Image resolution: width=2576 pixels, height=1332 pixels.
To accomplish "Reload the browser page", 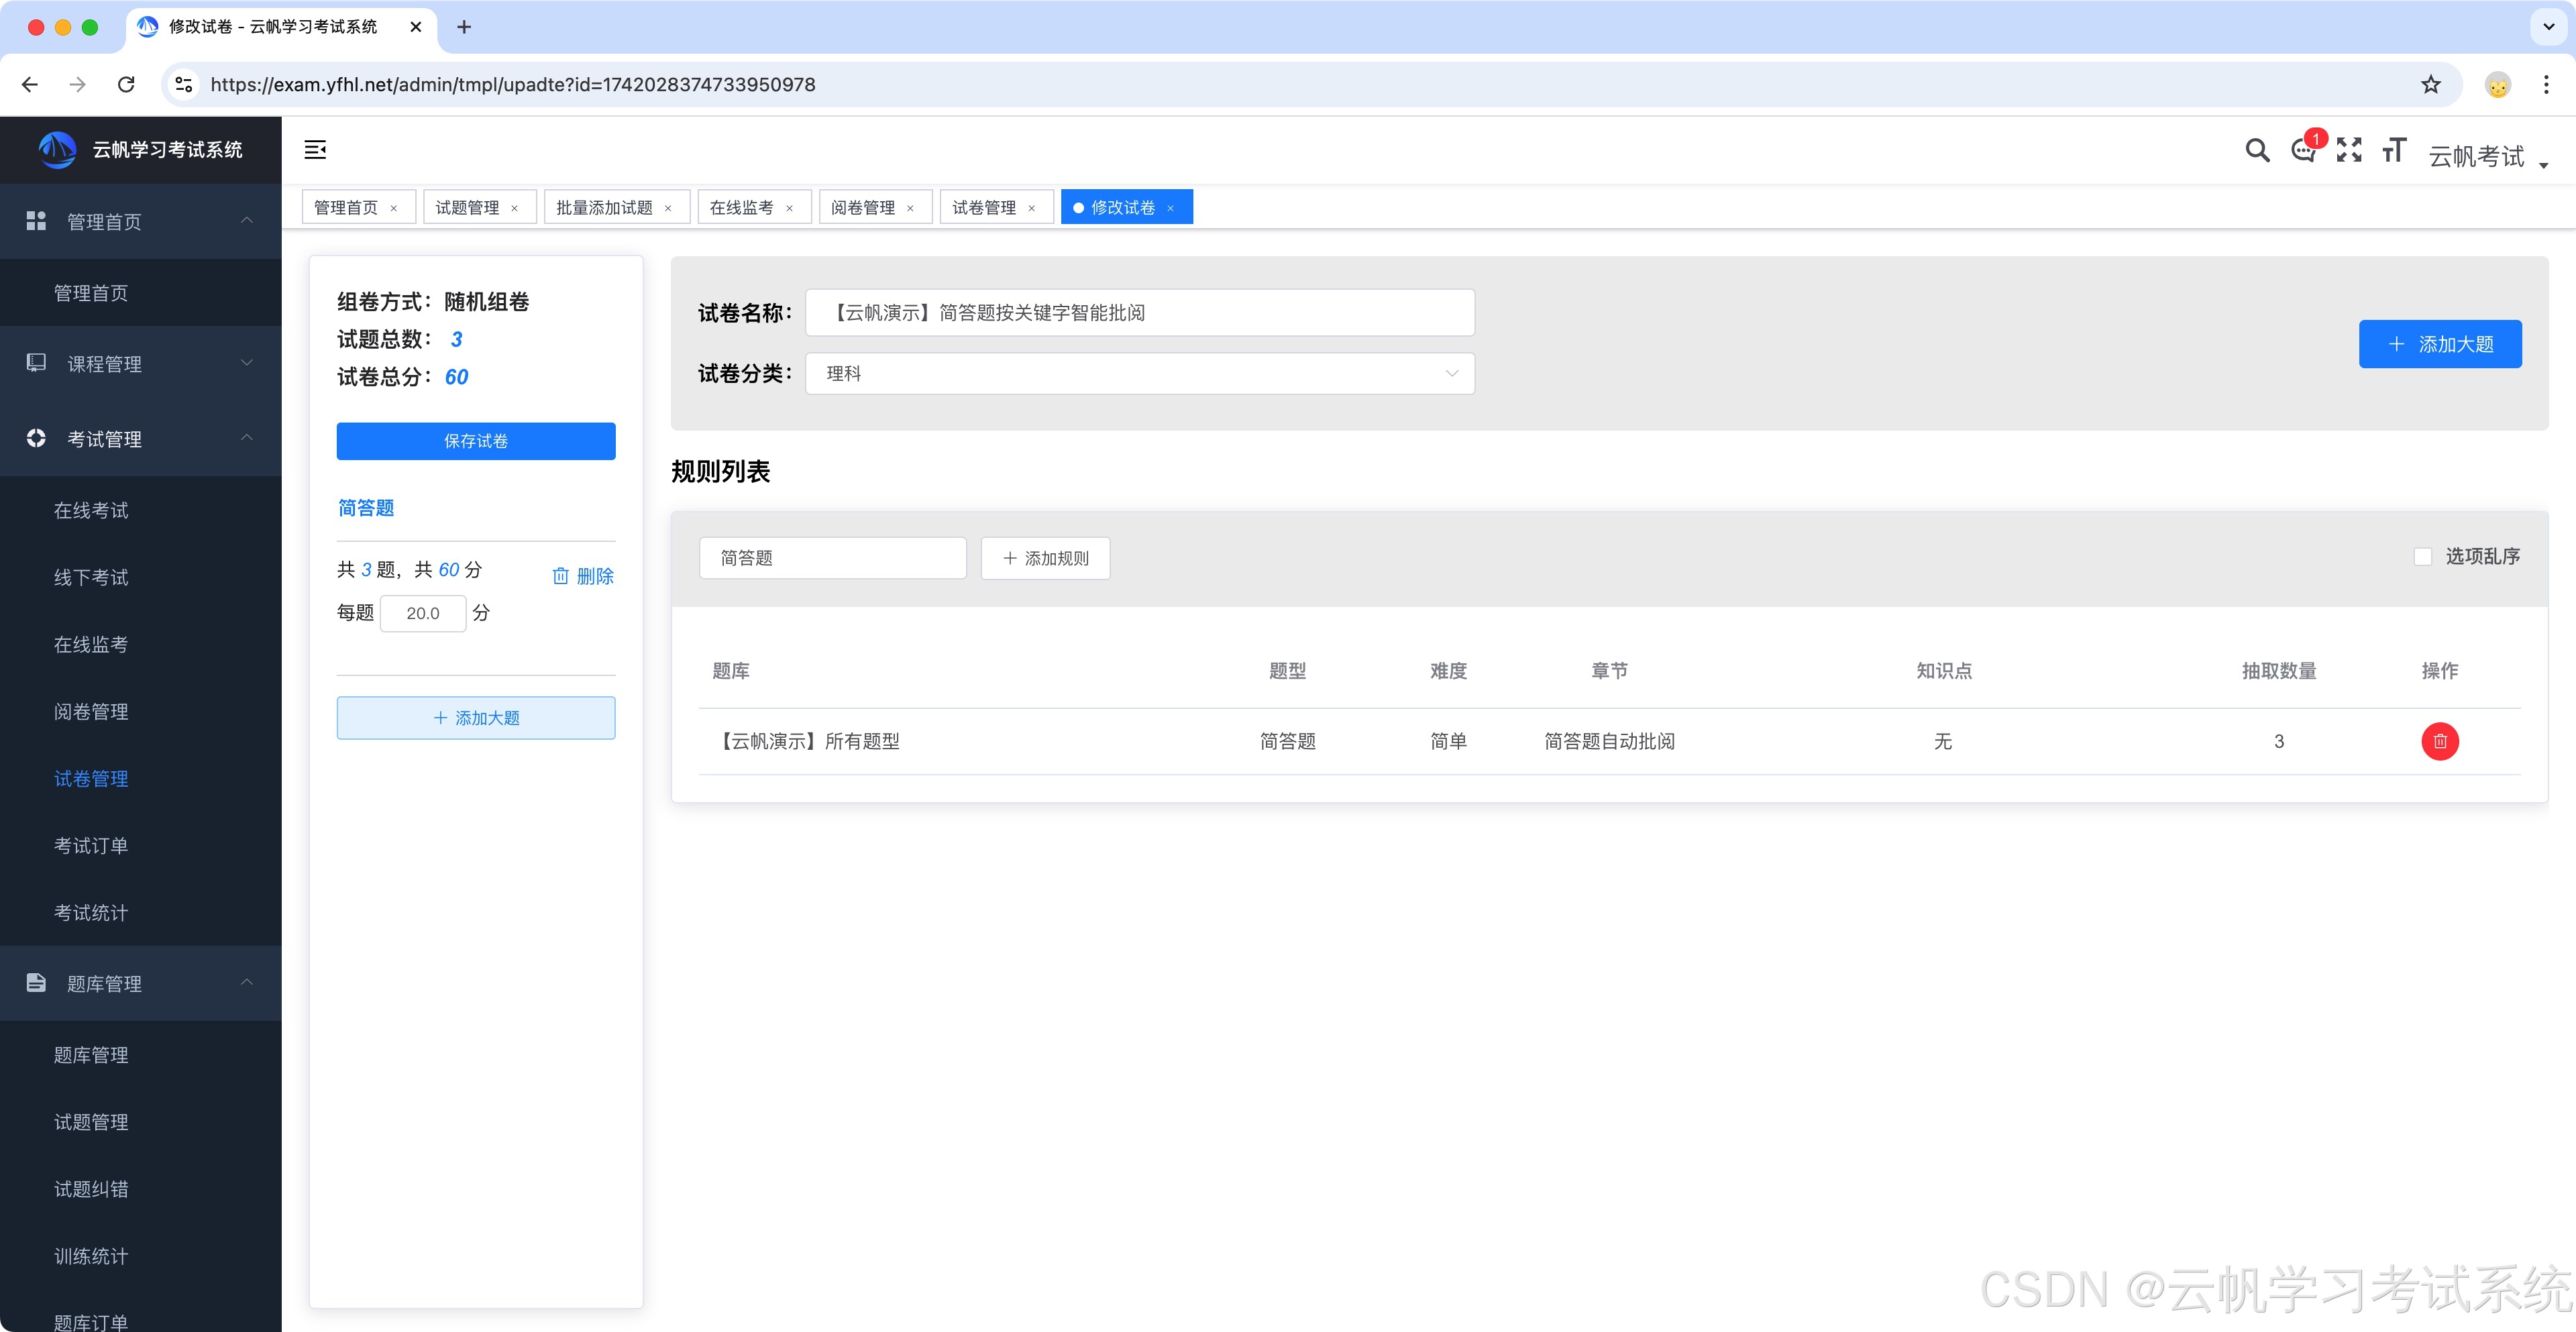I will [x=126, y=85].
